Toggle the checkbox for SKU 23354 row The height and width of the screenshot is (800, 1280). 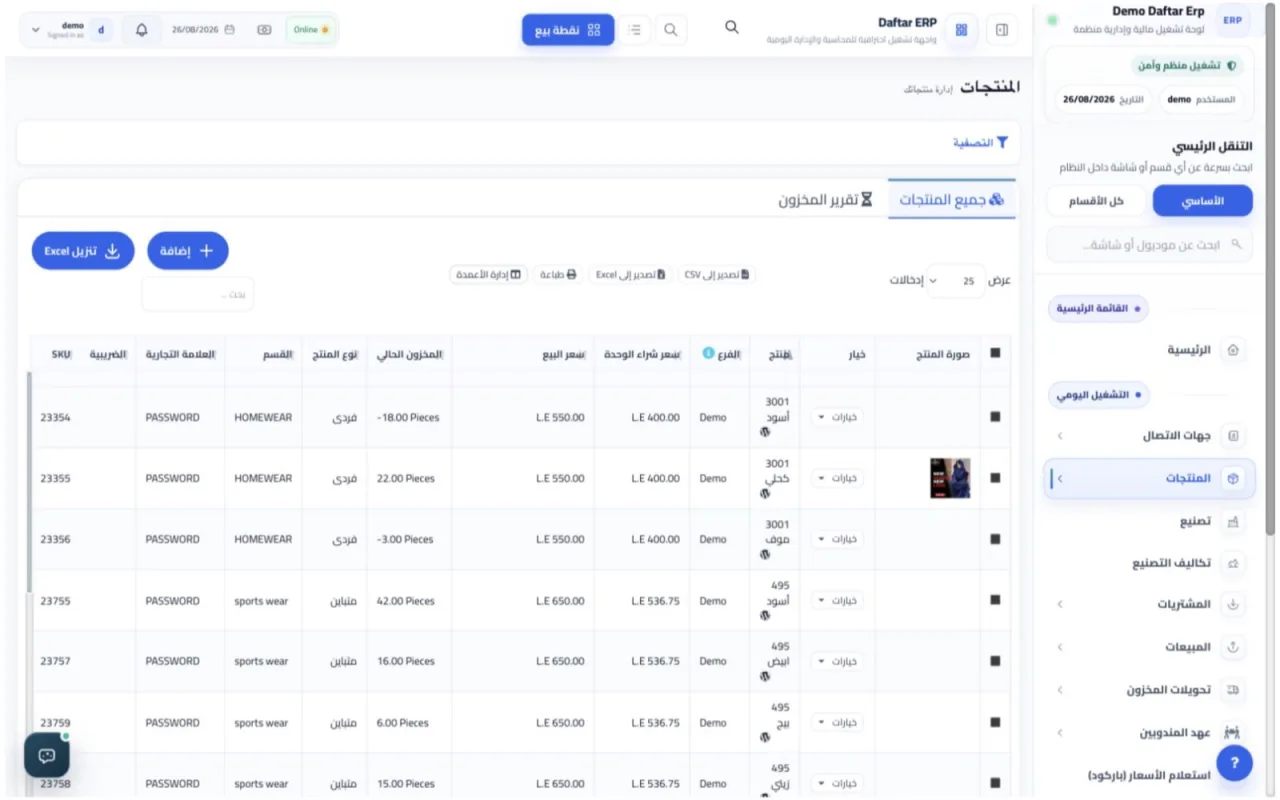coord(995,417)
